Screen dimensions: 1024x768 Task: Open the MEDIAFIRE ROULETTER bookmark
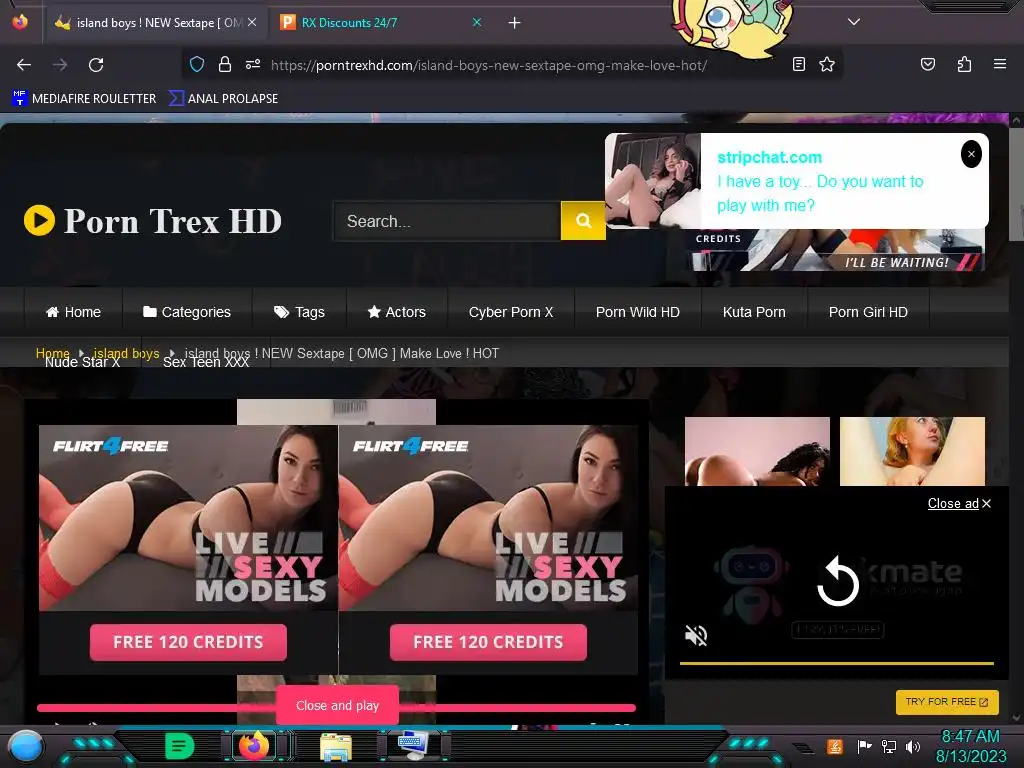84,99
